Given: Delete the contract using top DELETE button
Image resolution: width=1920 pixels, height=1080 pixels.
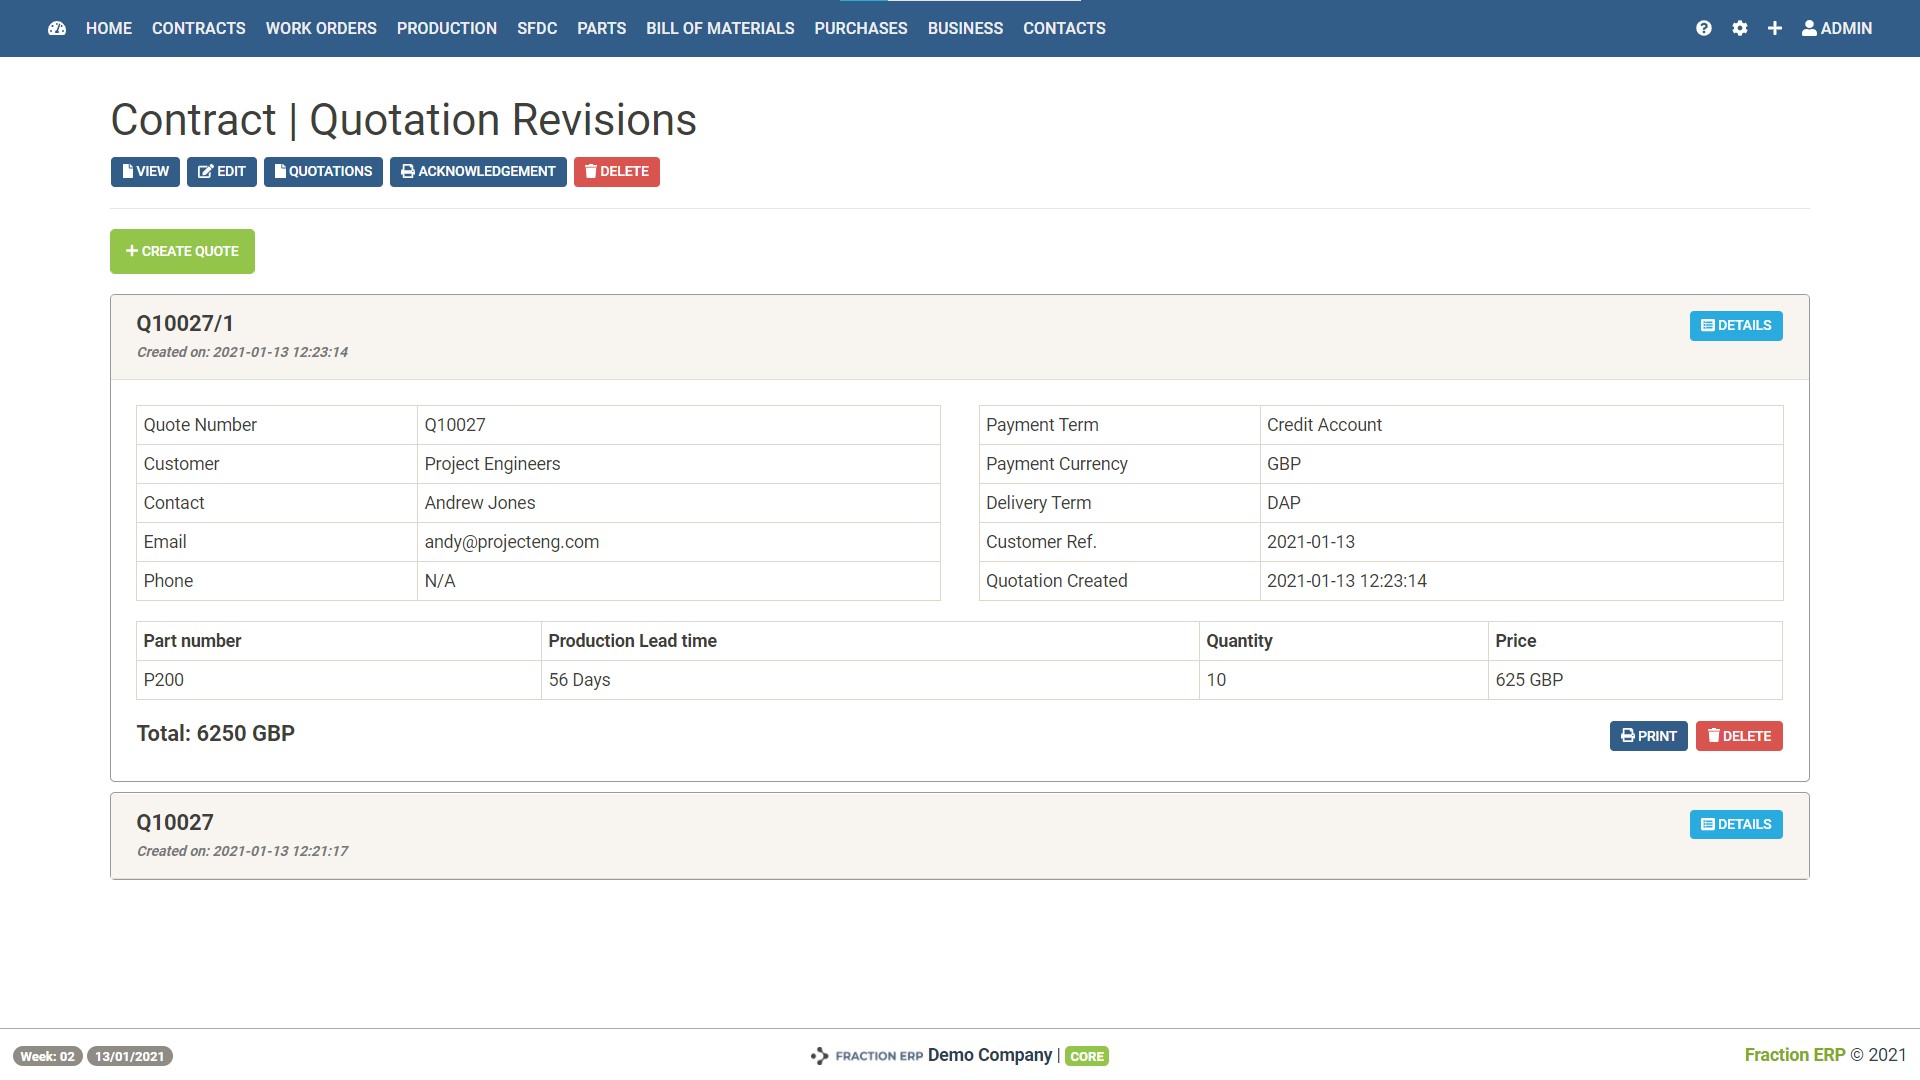Looking at the screenshot, I should click(616, 172).
